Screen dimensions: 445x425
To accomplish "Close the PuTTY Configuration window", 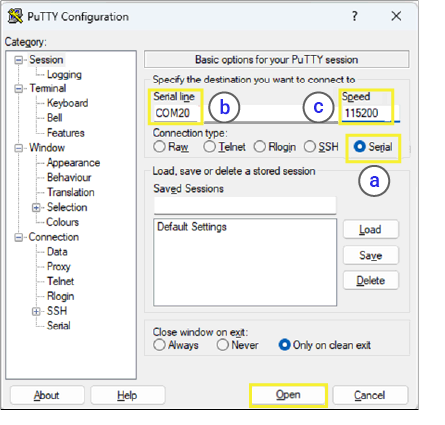I will pos(396,16).
